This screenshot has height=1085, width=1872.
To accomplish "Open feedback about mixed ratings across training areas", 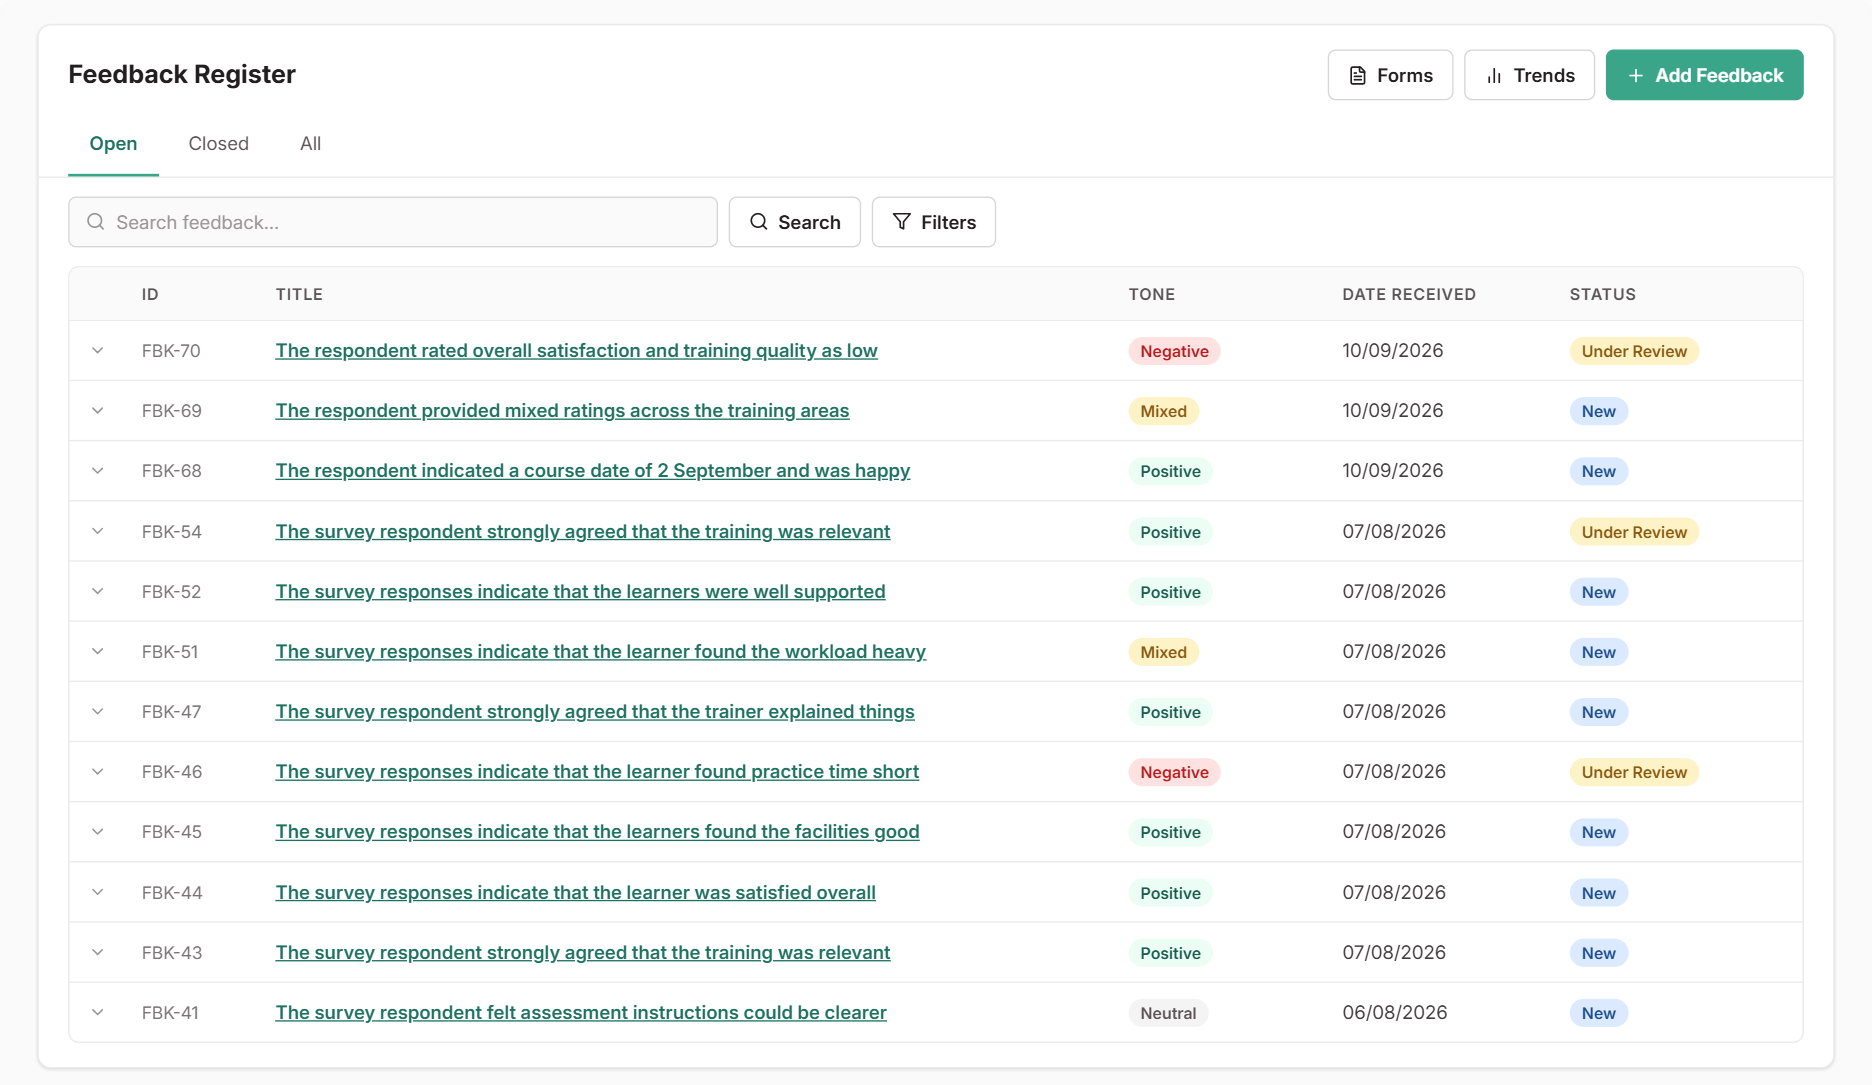I will [x=562, y=411].
